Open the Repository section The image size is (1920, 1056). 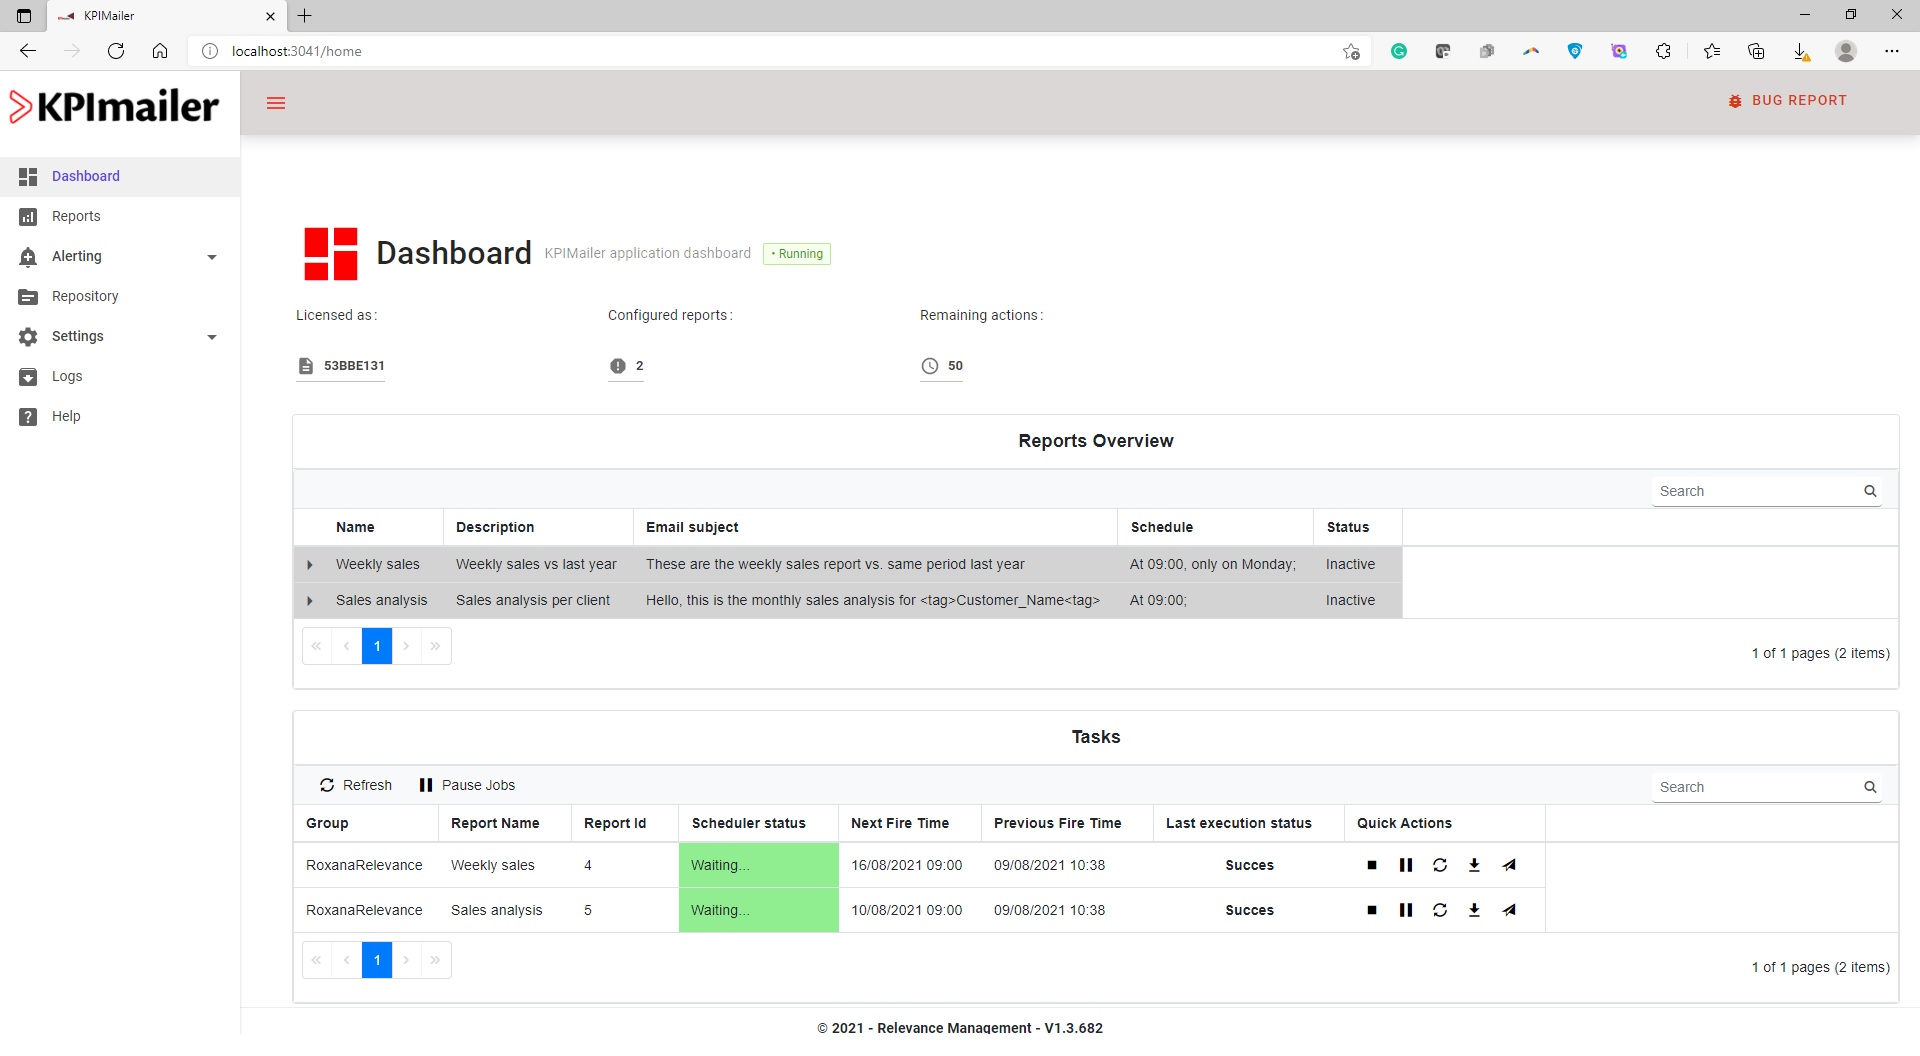tap(84, 296)
